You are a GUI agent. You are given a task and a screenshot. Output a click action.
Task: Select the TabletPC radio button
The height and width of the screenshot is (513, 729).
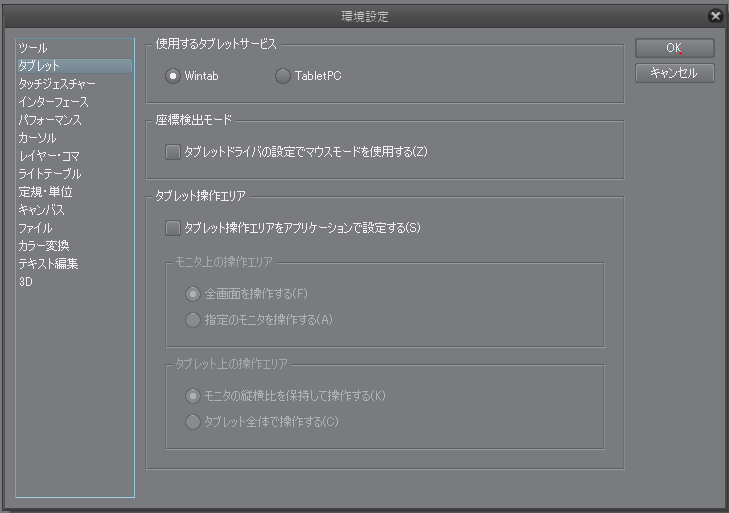[x=282, y=75]
